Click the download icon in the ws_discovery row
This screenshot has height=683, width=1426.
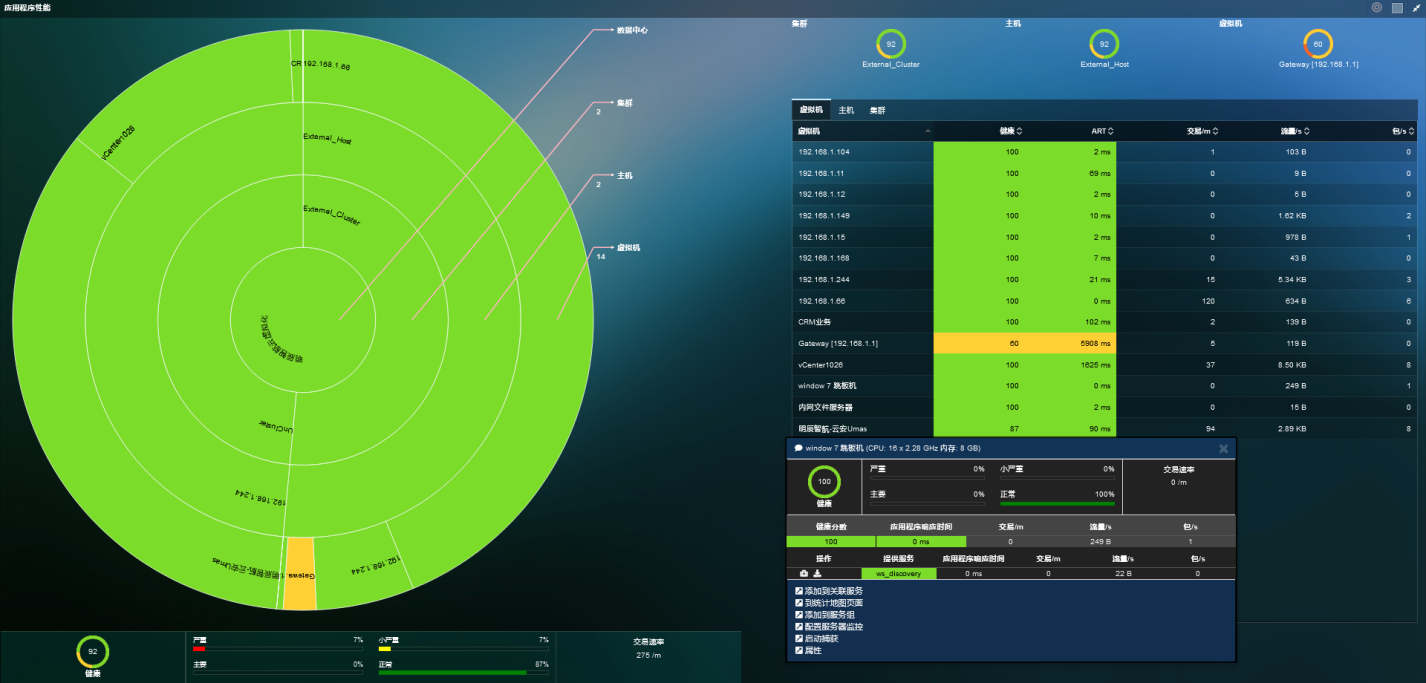pos(817,573)
